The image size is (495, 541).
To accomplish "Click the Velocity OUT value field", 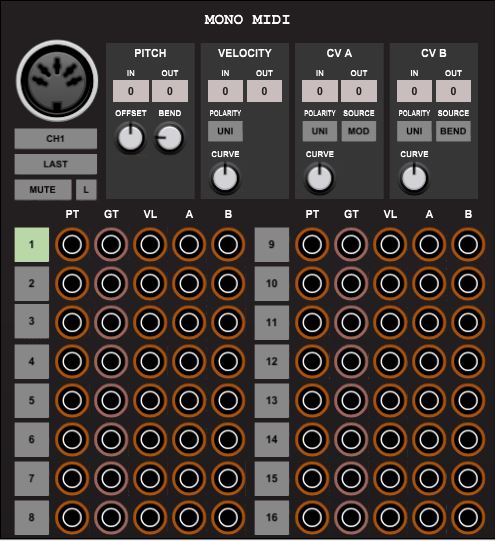I will pyautogui.click(x=264, y=91).
